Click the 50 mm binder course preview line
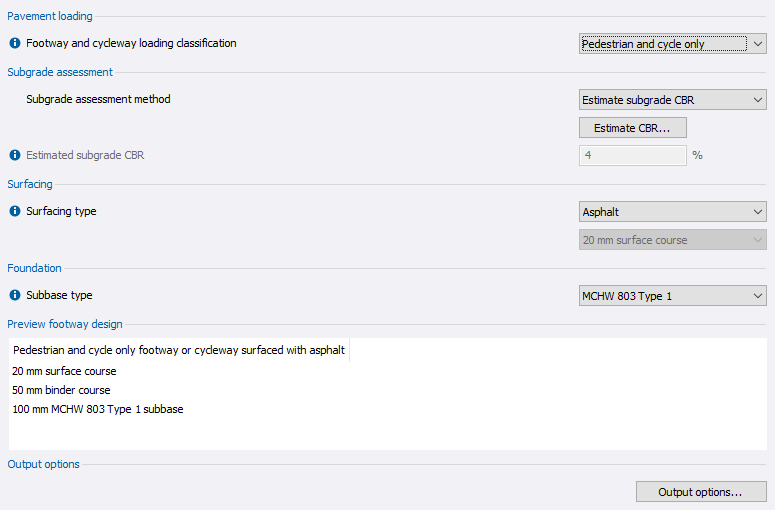Viewport: 775px width, 510px height. 61,390
